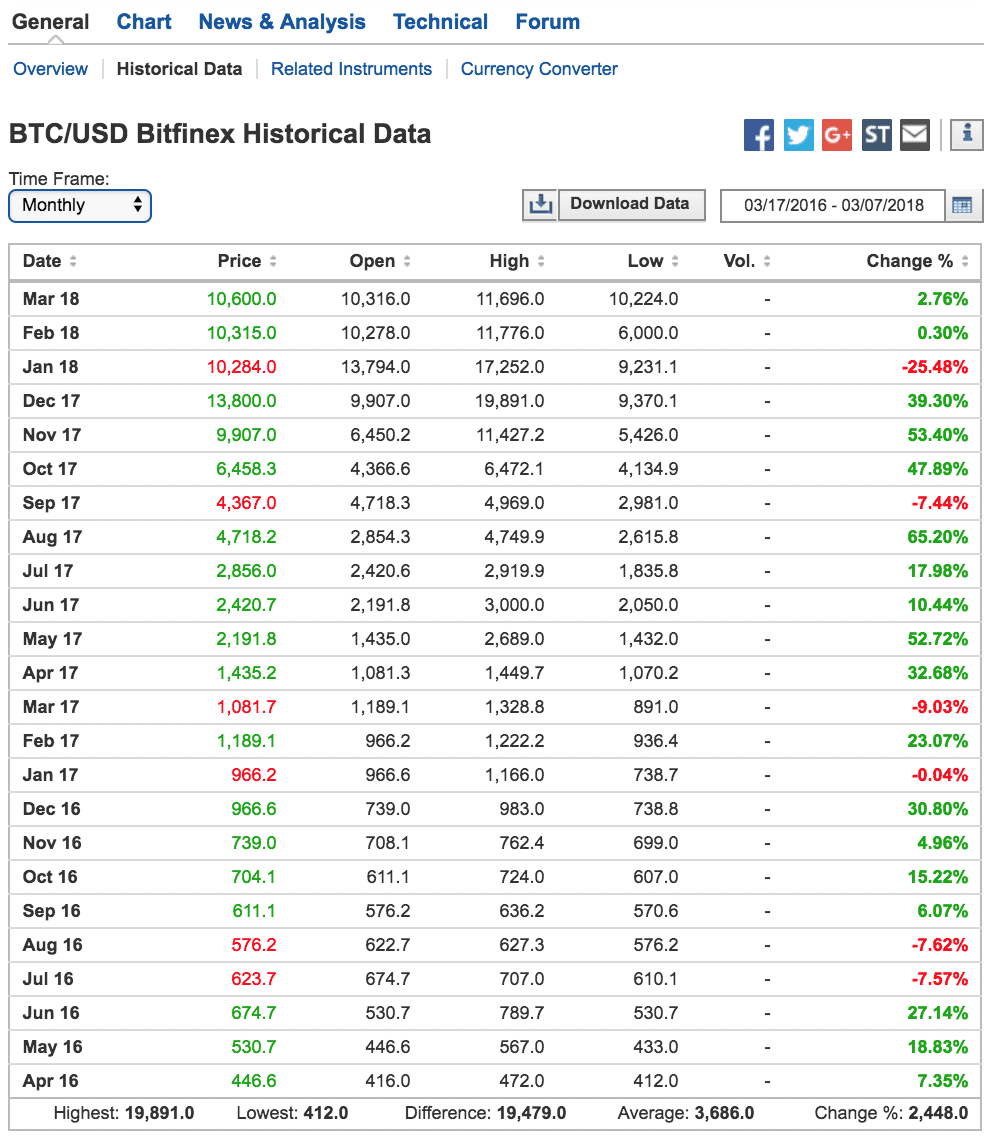Select the Feb 17 date cell
This screenshot has width=996, height=1146.
point(50,741)
